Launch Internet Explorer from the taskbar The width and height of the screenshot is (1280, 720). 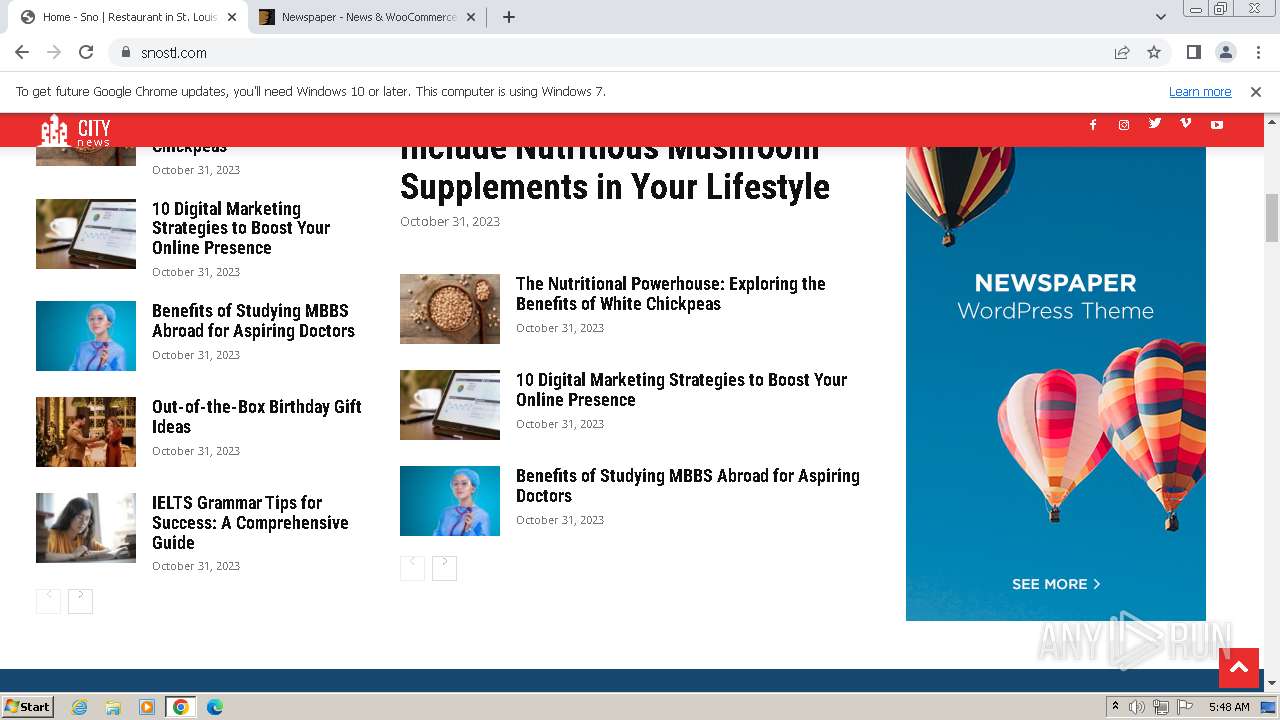[x=80, y=707]
